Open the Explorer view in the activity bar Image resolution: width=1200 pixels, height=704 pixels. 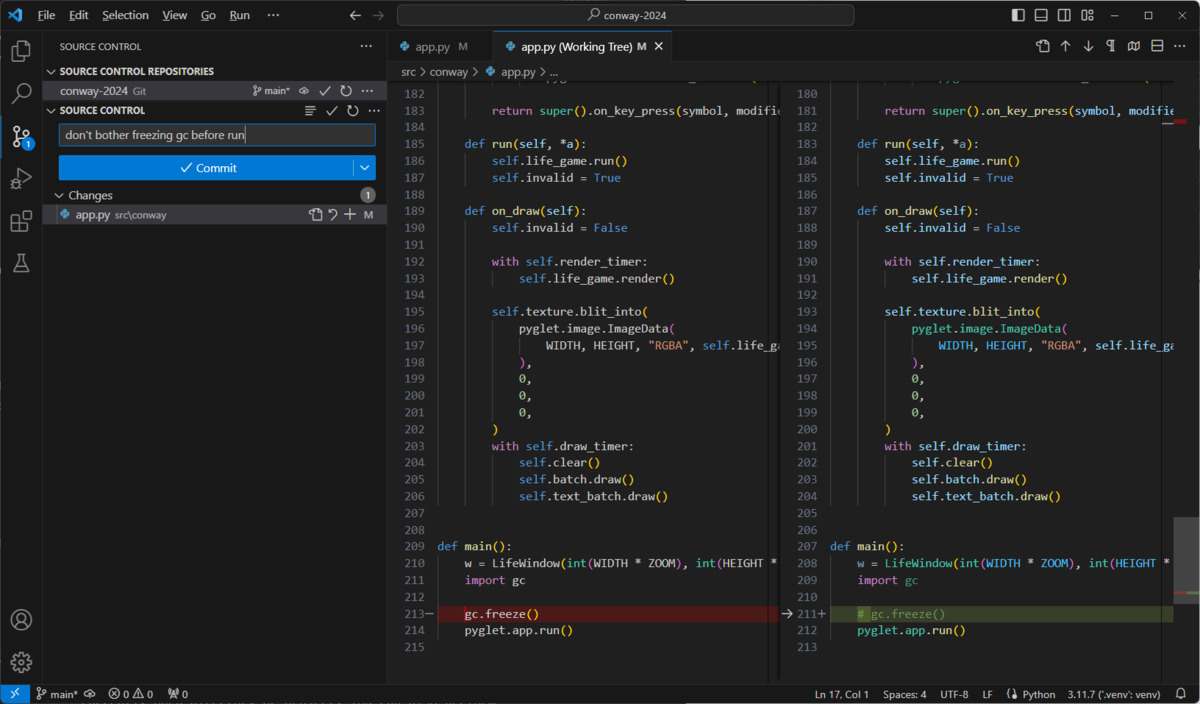(x=20, y=50)
